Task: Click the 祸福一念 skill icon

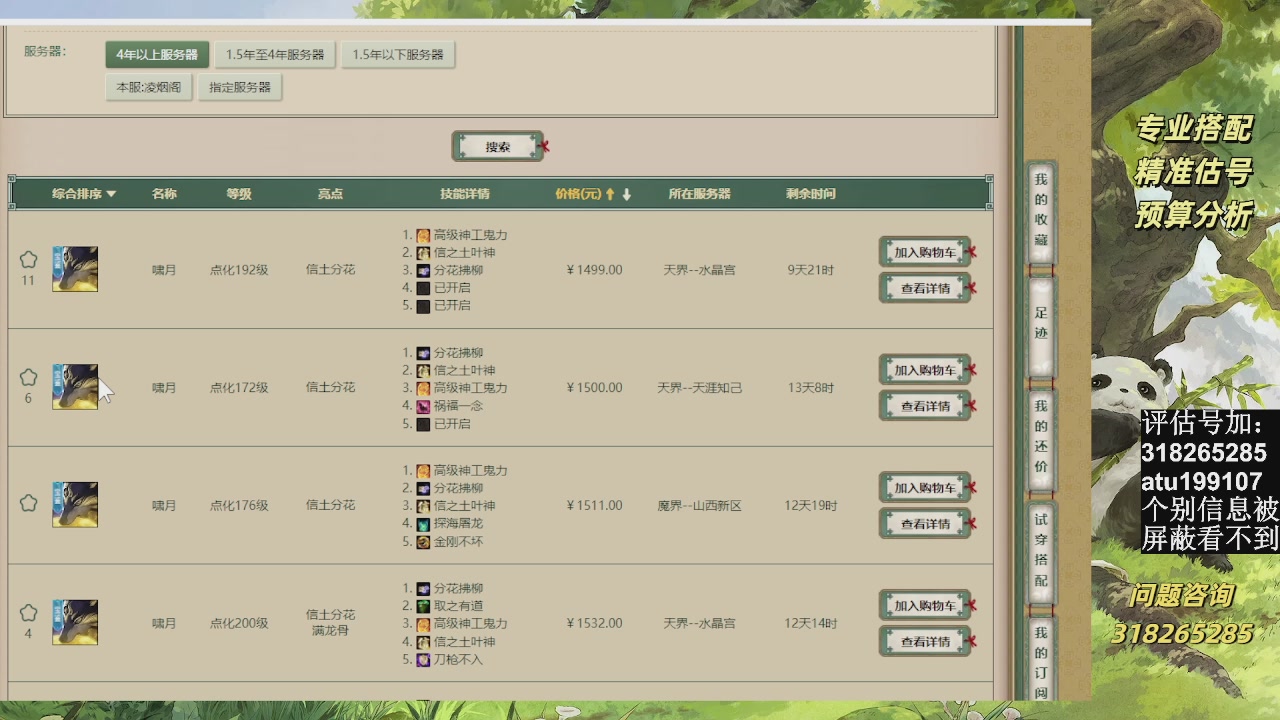Action: [x=423, y=406]
